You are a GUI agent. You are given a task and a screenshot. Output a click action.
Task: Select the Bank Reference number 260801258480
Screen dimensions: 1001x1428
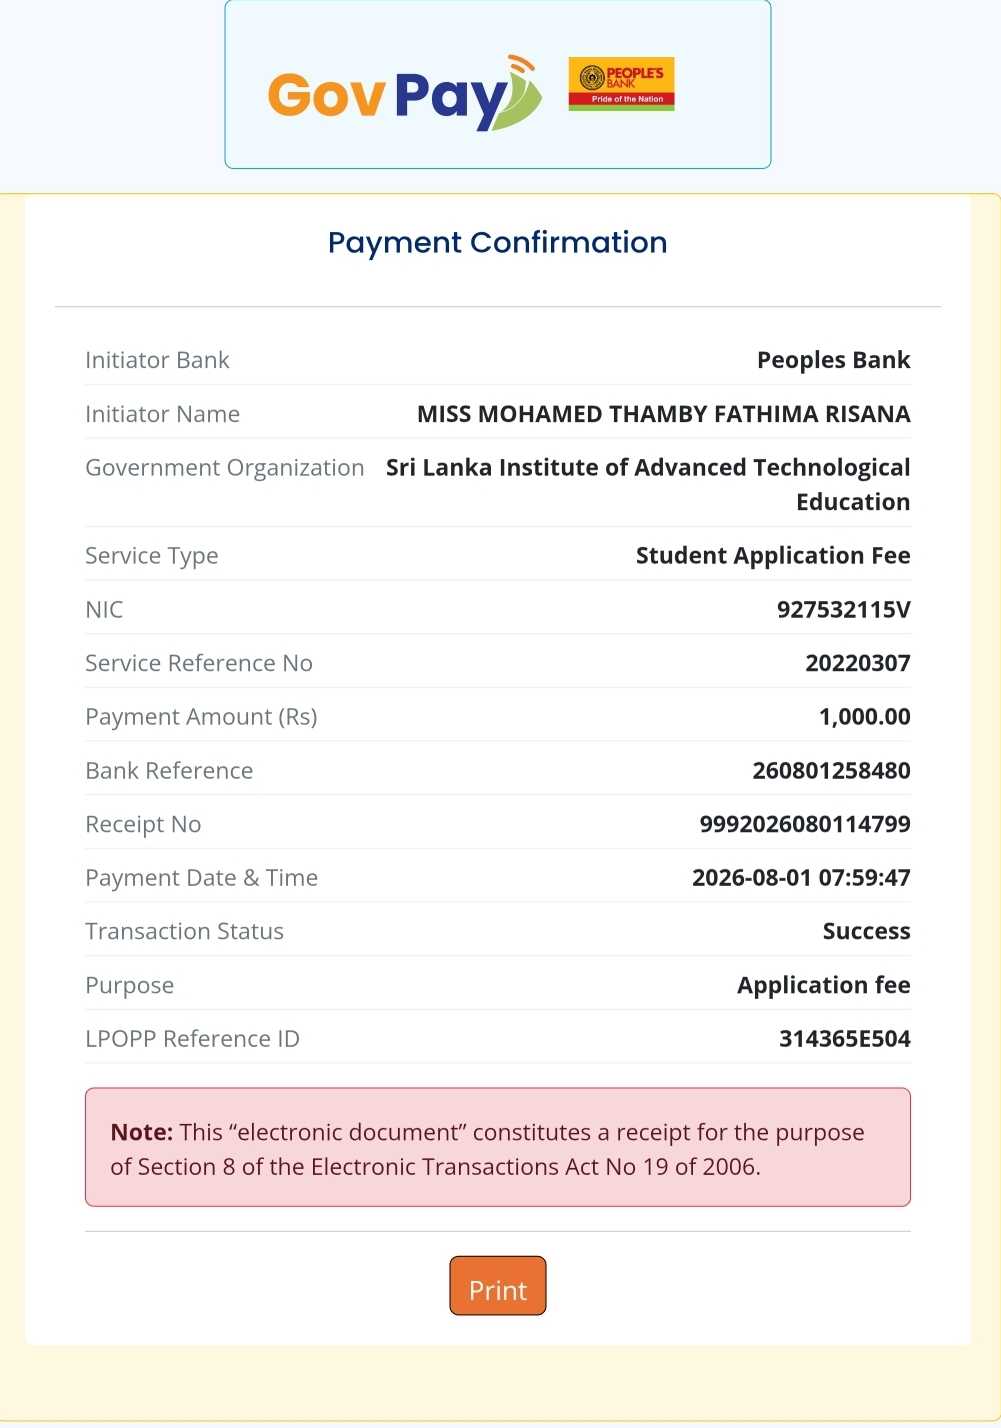(x=831, y=770)
